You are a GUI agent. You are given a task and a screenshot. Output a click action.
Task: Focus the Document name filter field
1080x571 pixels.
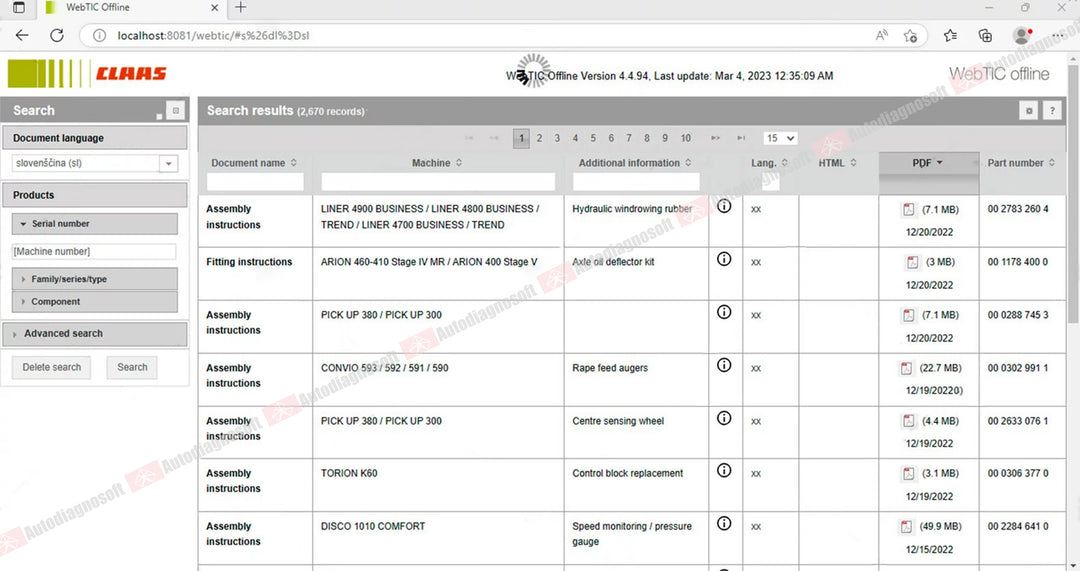pos(255,182)
